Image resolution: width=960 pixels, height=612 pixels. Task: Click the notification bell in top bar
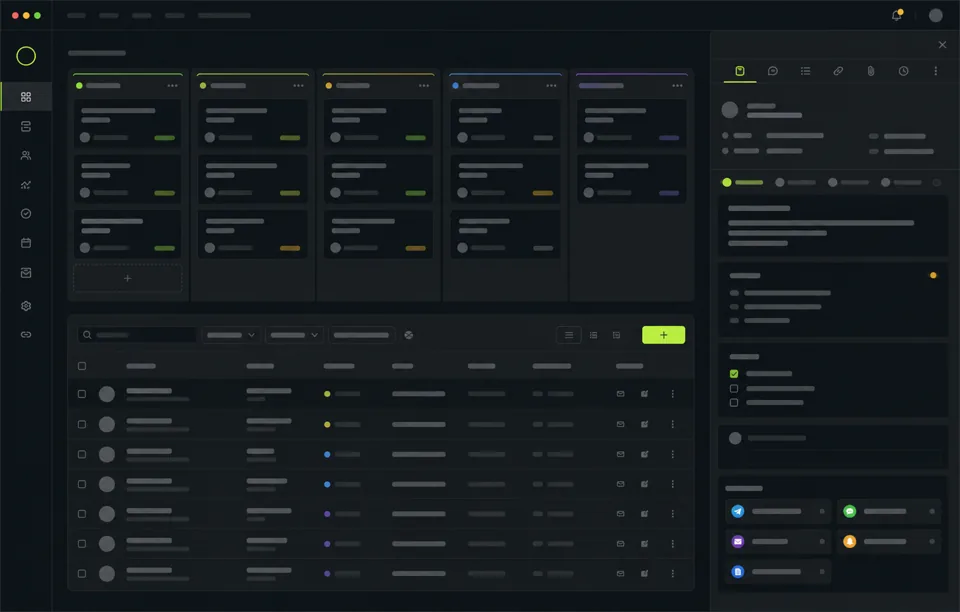pyautogui.click(x=896, y=15)
